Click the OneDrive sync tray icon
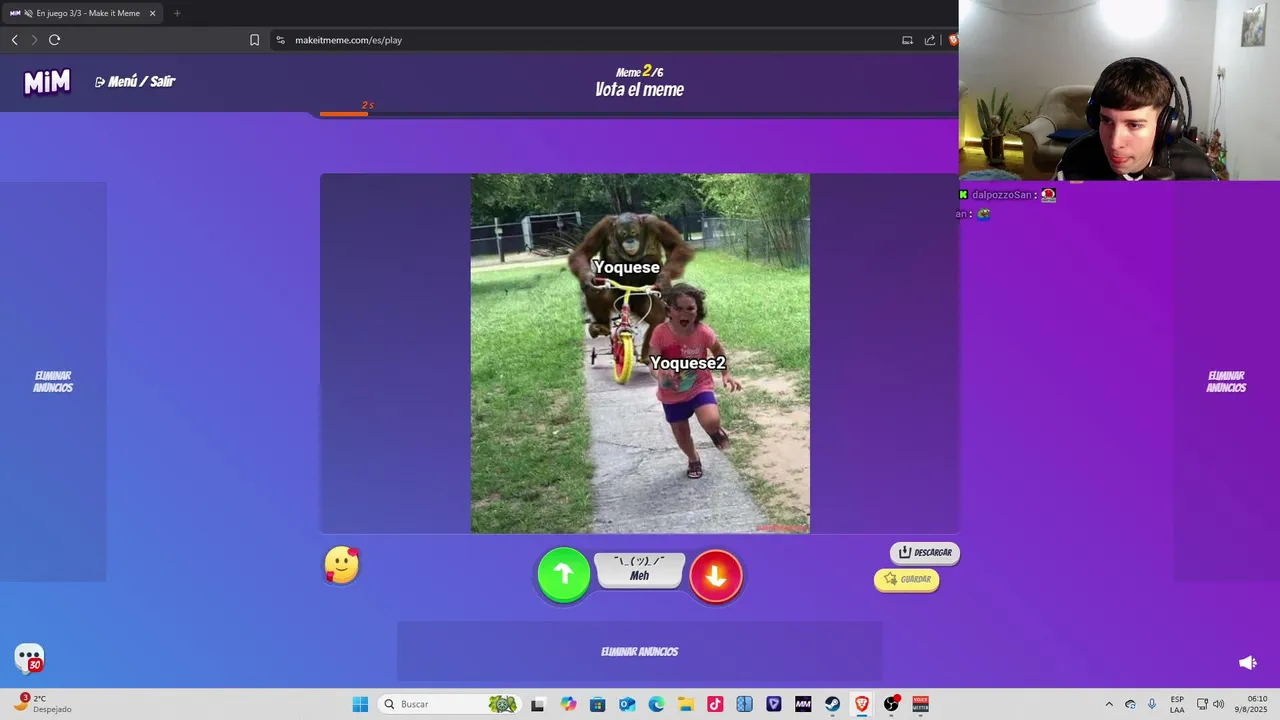Viewport: 1280px width, 720px height. (x=1130, y=704)
